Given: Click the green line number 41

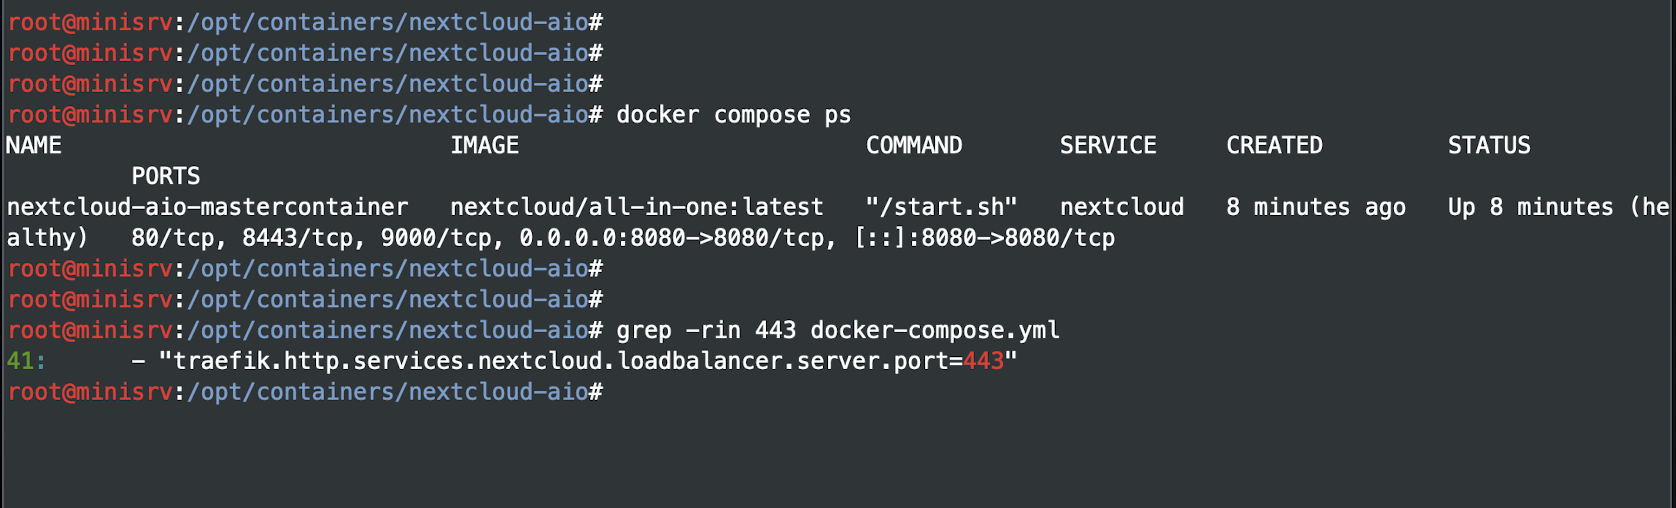Looking at the screenshot, I should [x=20, y=362].
